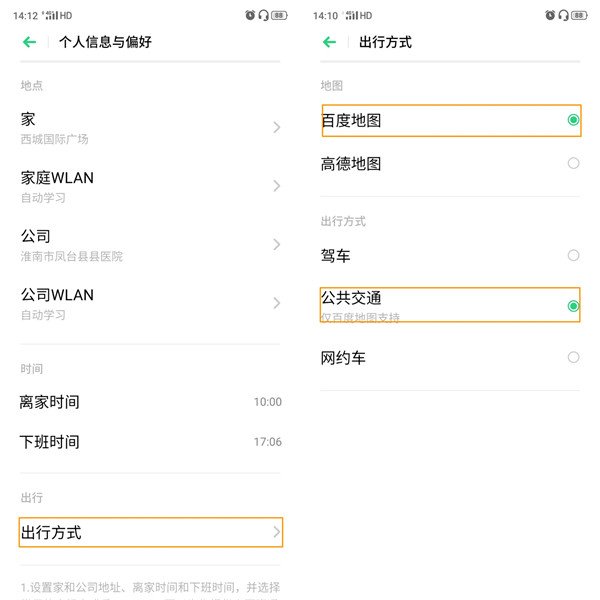This screenshot has height=600, width=600.
Task: Open the 出行方式 menu entry
Action: tap(150, 533)
